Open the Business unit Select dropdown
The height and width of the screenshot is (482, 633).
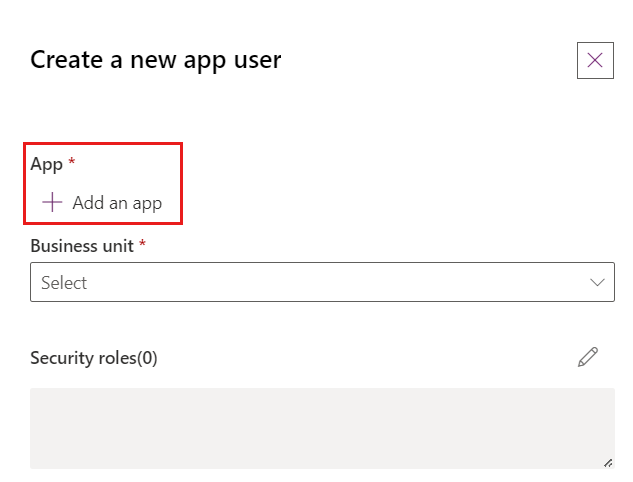[322, 282]
